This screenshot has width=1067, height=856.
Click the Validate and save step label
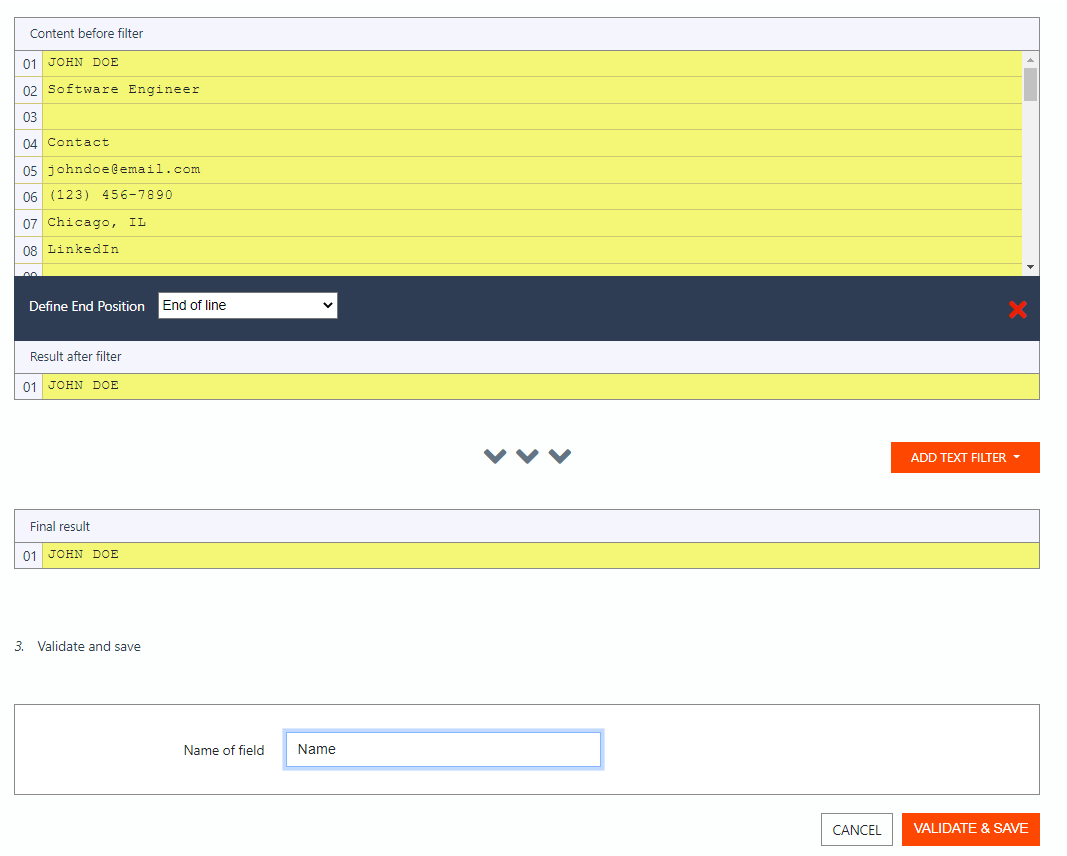[88, 646]
